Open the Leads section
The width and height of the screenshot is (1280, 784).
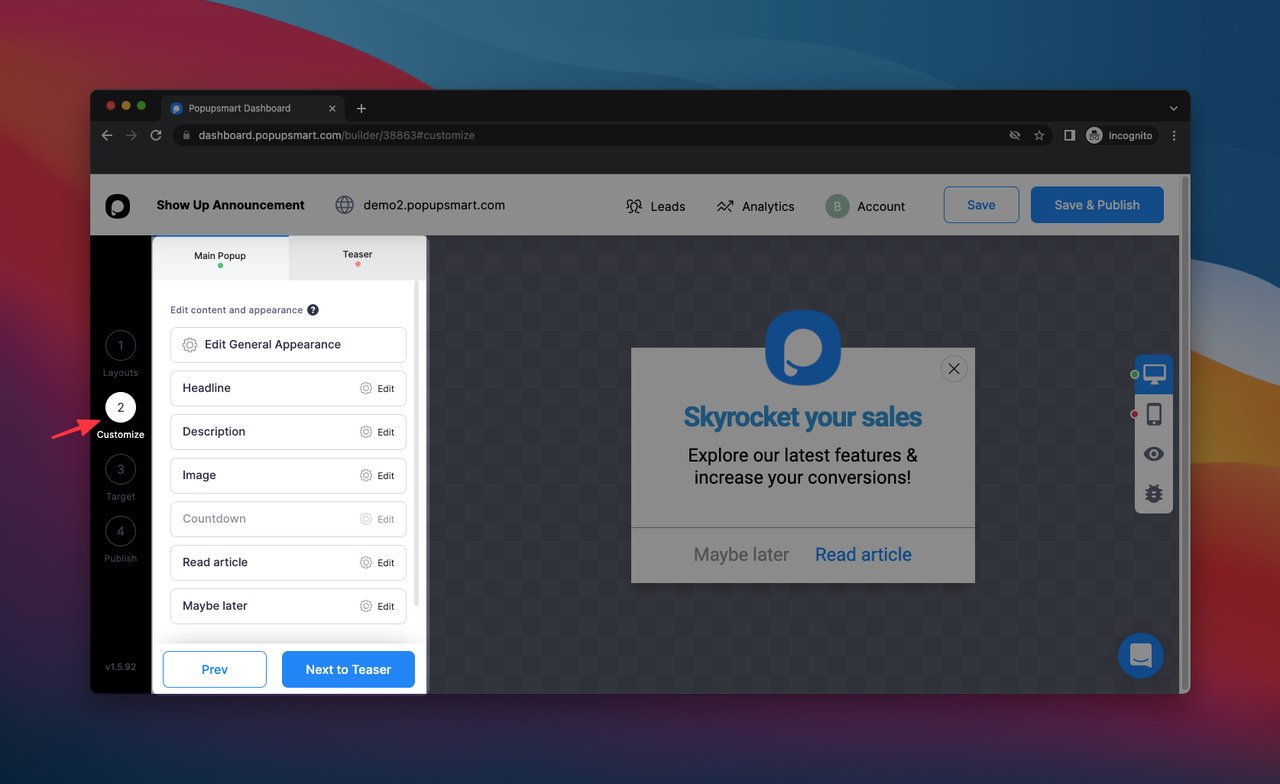tap(656, 206)
